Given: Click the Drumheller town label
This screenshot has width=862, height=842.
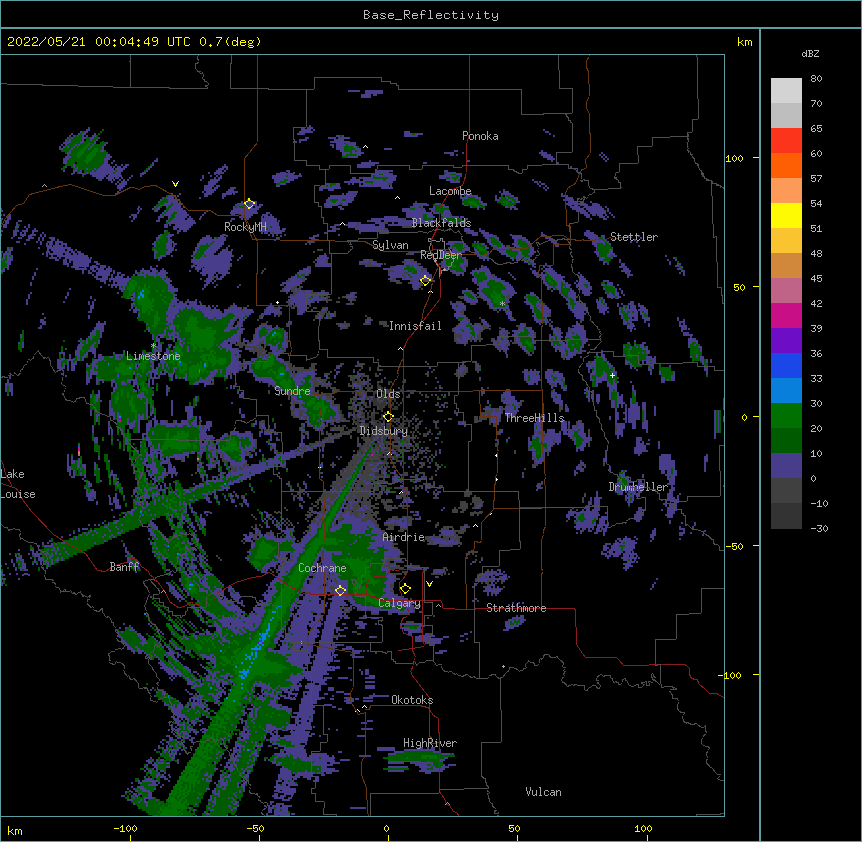Looking at the screenshot, I should coord(638,487).
